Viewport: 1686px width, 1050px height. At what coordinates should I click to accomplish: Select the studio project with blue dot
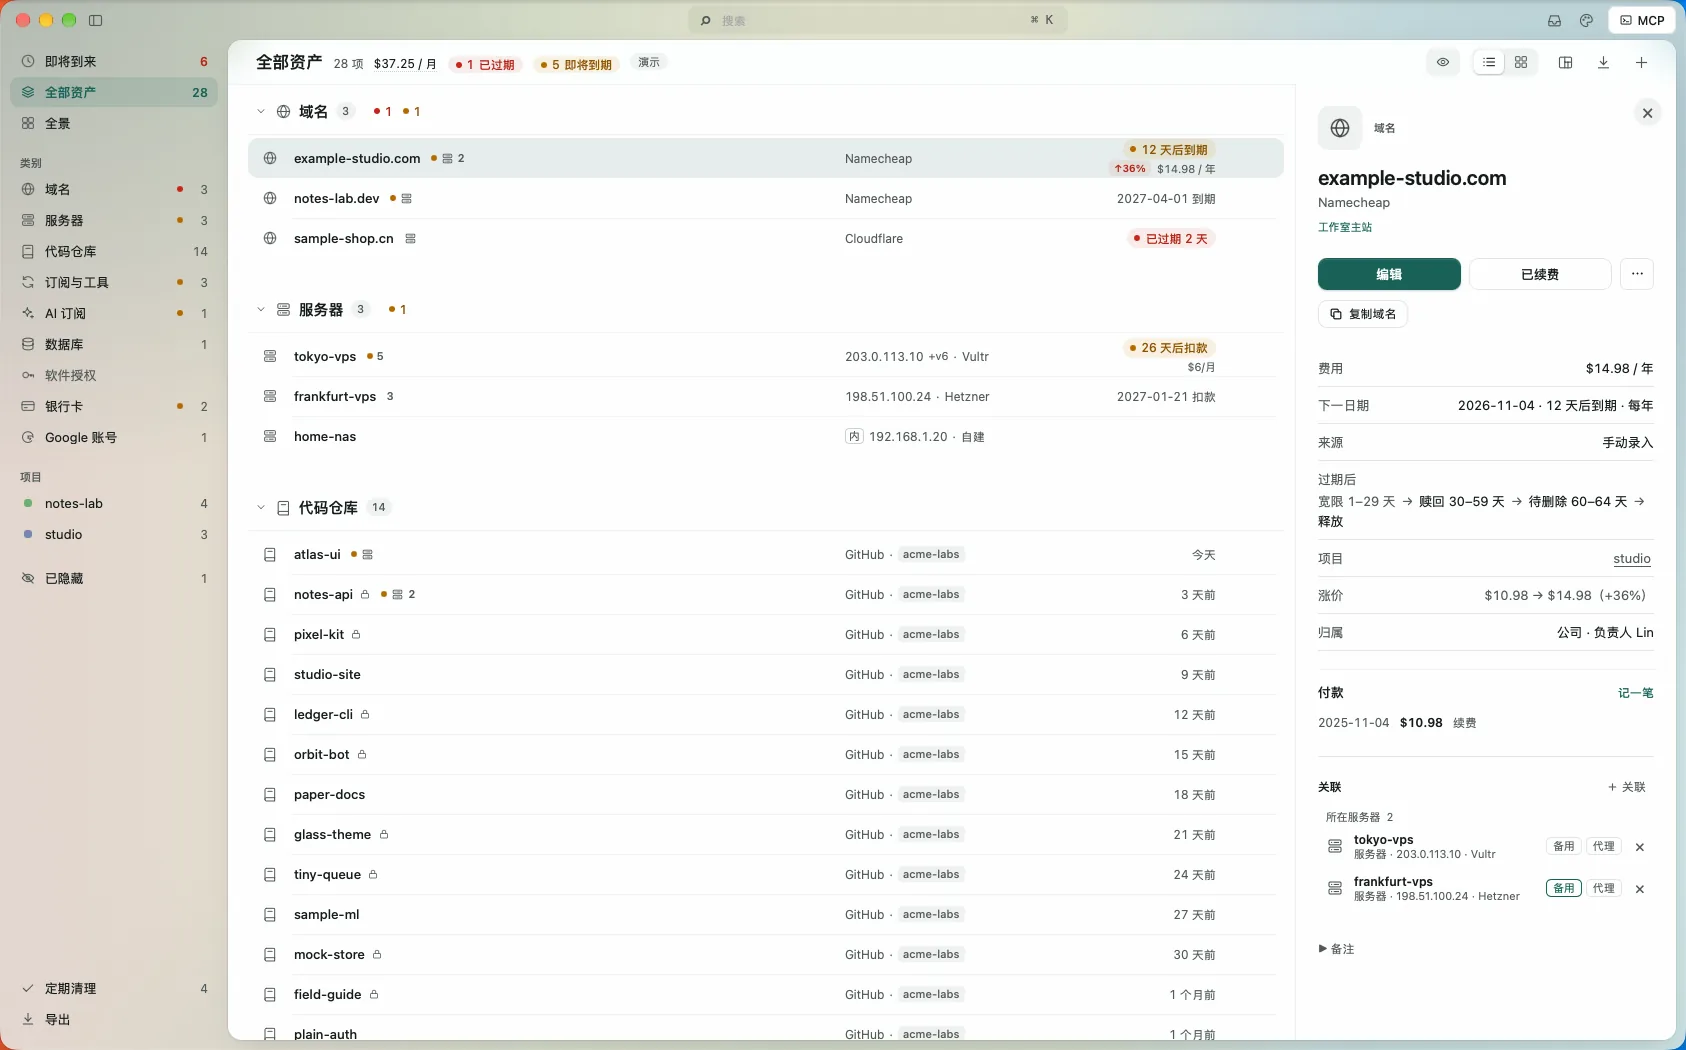coord(114,534)
